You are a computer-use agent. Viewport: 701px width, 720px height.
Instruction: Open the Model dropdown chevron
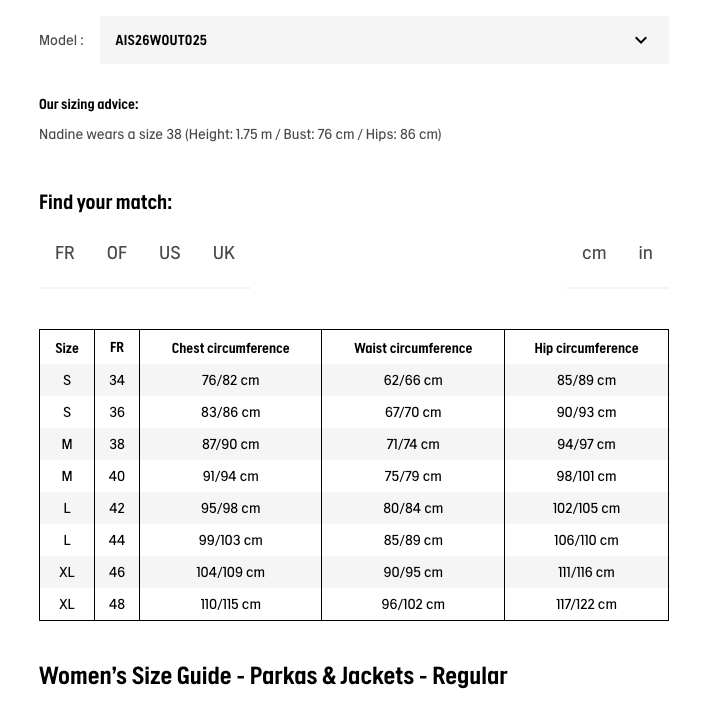click(x=641, y=40)
